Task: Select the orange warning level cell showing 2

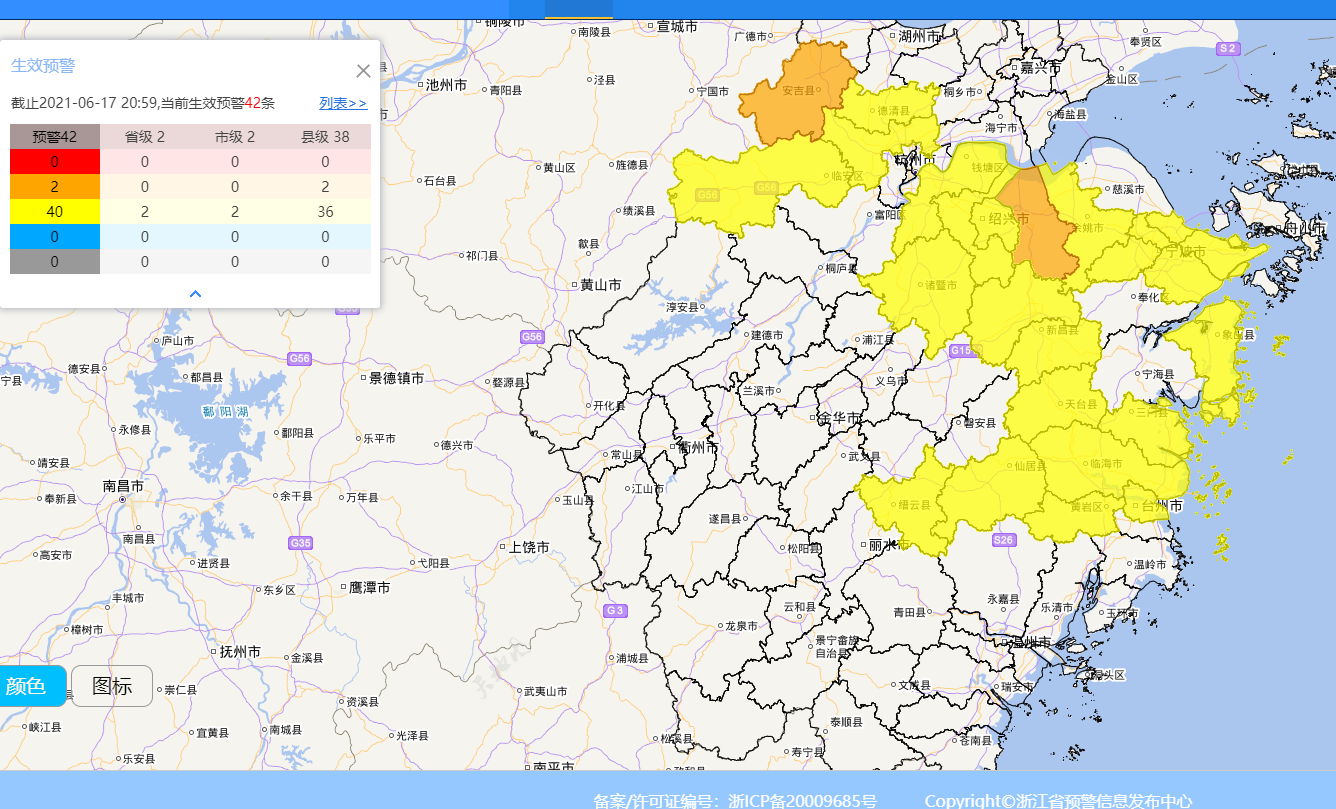Action: click(x=55, y=187)
